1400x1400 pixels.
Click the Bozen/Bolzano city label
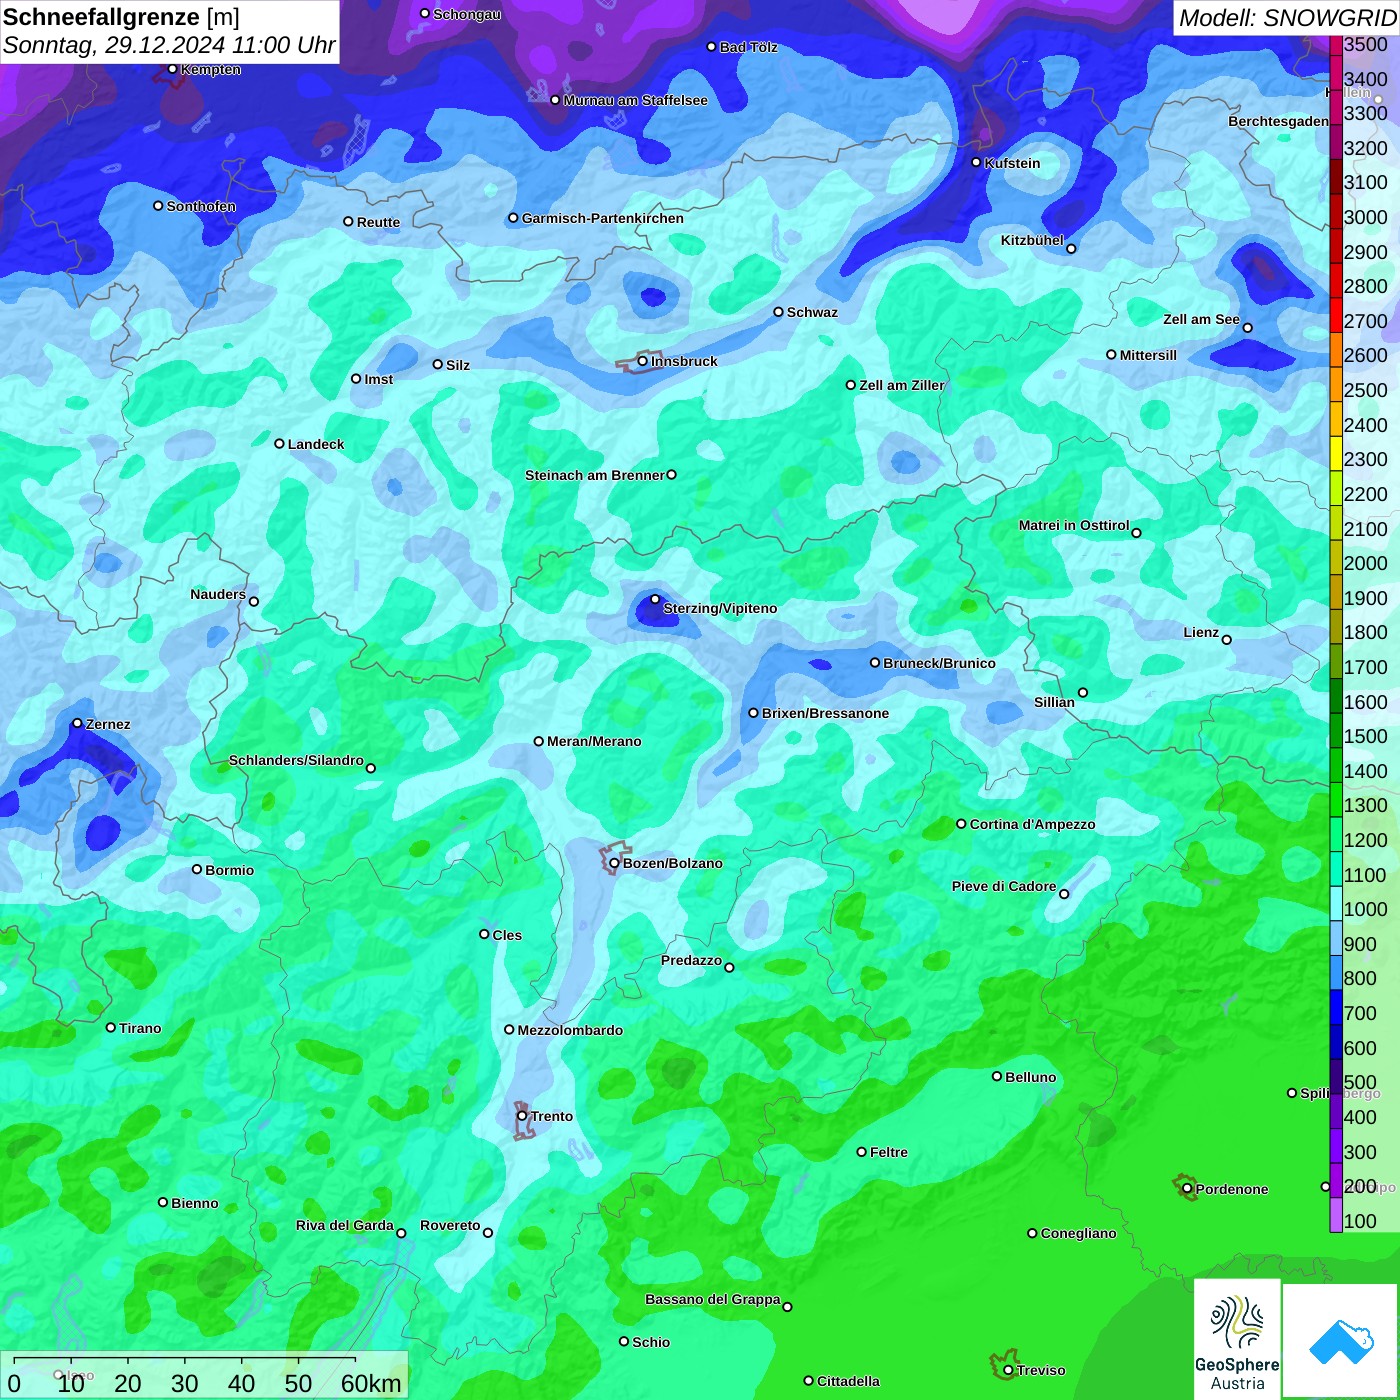pos(673,863)
